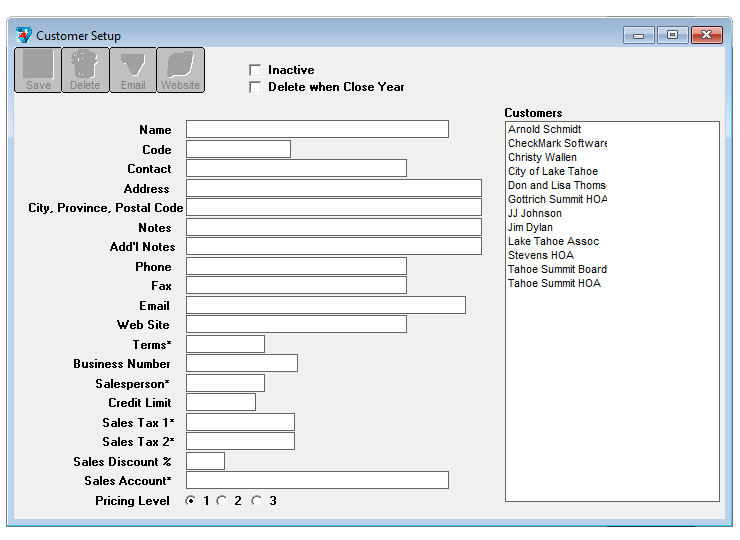Viewport: 740px width, 540px height.
Task: Focus the Sales Account* field
Action: click(317, 480)
